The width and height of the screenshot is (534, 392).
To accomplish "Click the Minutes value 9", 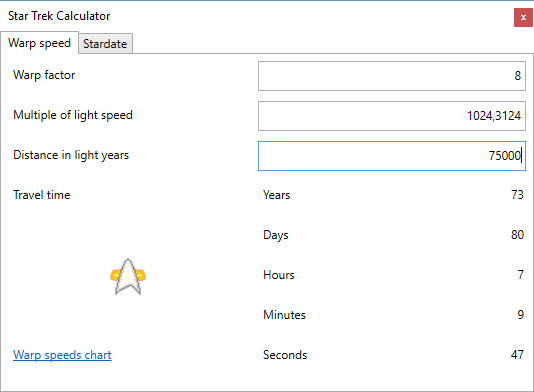I will pyautogui.click(x=520, y=314).
